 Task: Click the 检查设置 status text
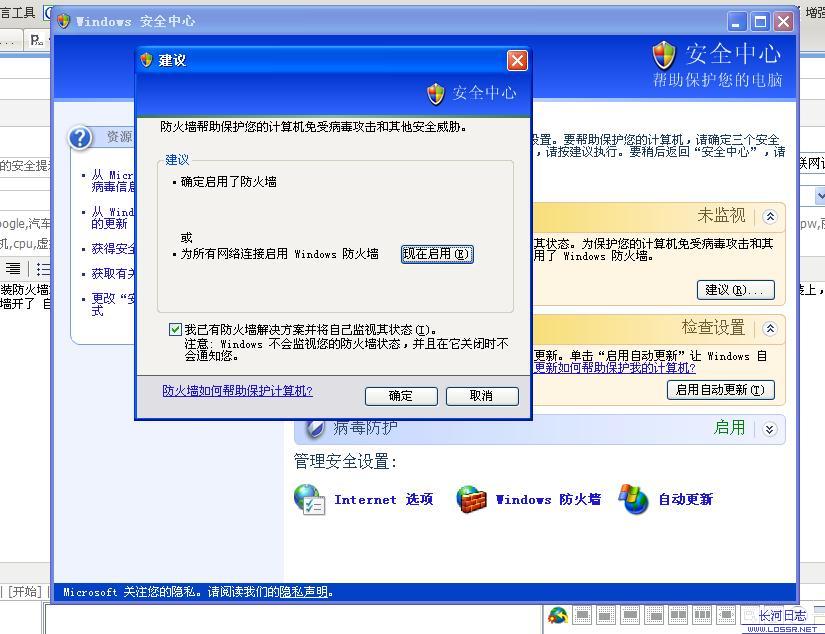(x=713, y=327)
